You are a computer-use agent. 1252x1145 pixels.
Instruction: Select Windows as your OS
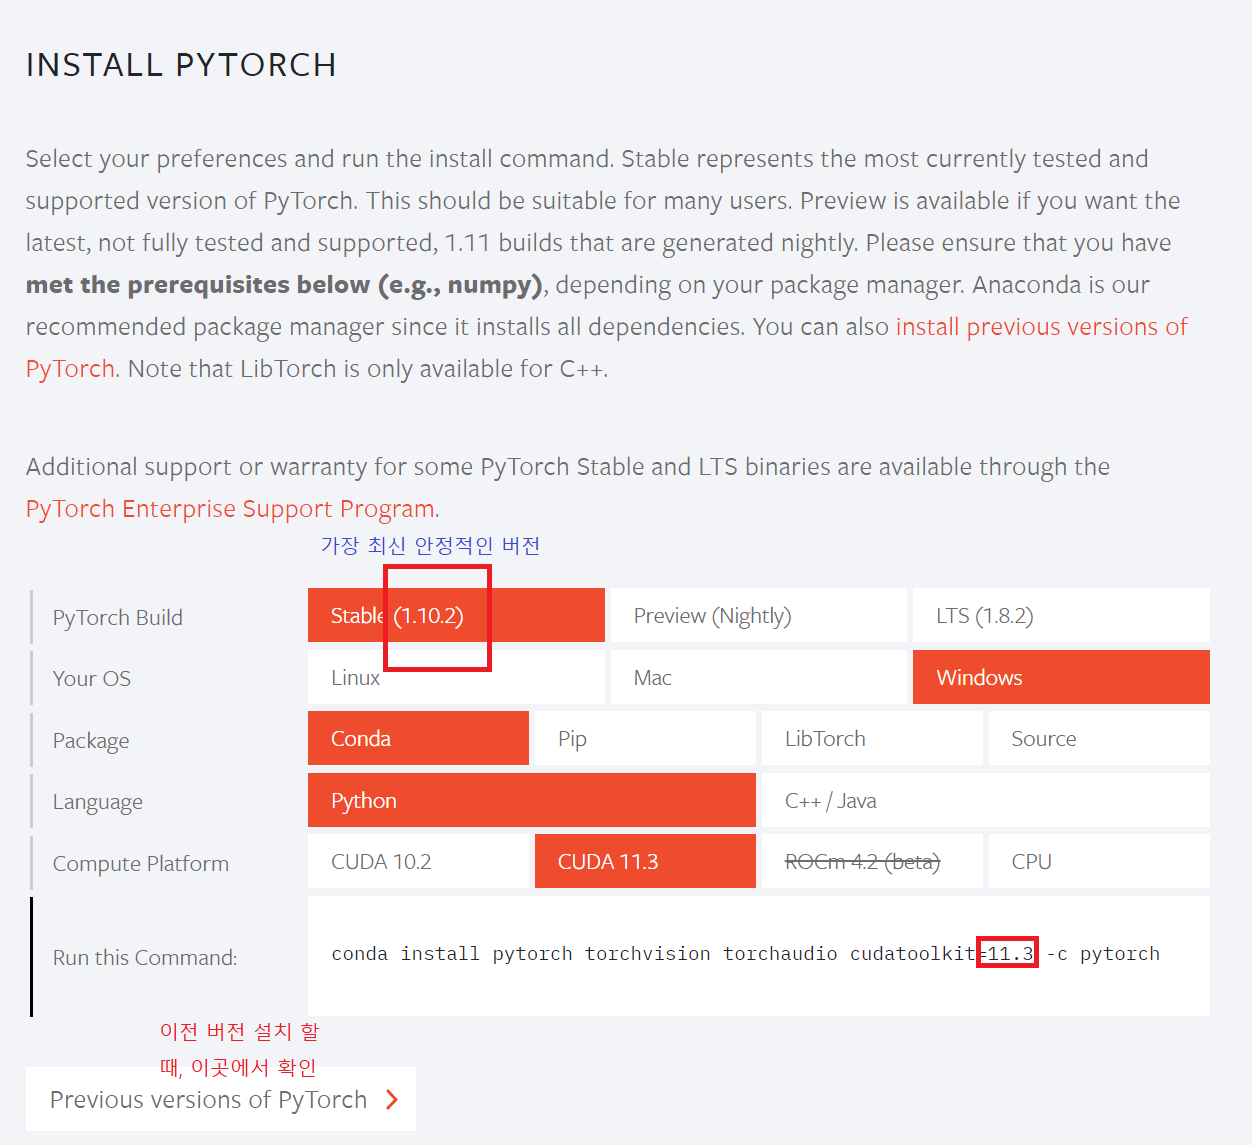(1060, 677)
